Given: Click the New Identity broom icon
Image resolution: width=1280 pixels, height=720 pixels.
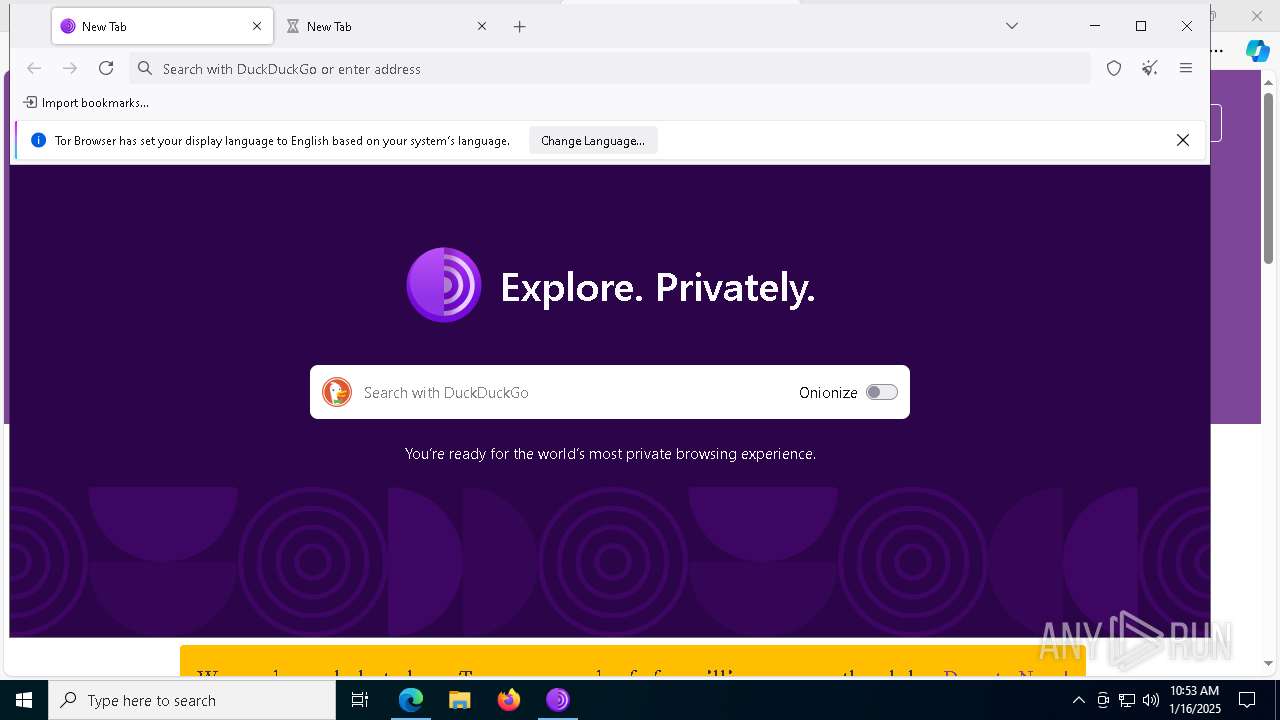Looking at the screenshot, I should 1150,68.
